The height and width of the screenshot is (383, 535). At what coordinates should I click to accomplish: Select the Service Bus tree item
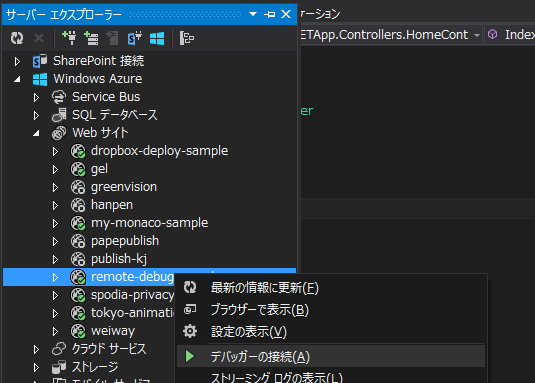click(106, 97)
